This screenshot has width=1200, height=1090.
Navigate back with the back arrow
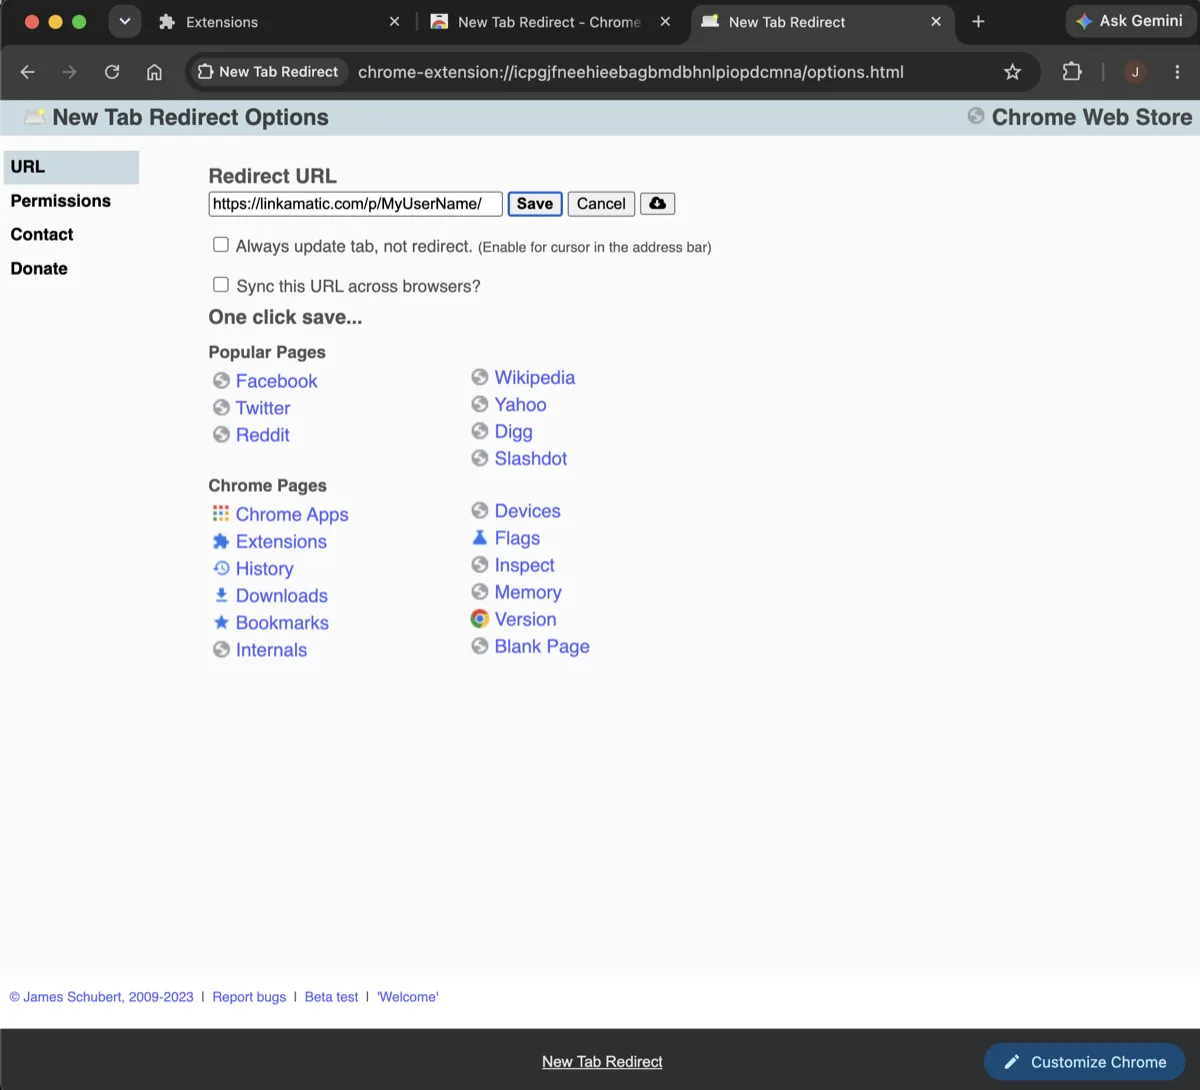(x=28, y=72)
